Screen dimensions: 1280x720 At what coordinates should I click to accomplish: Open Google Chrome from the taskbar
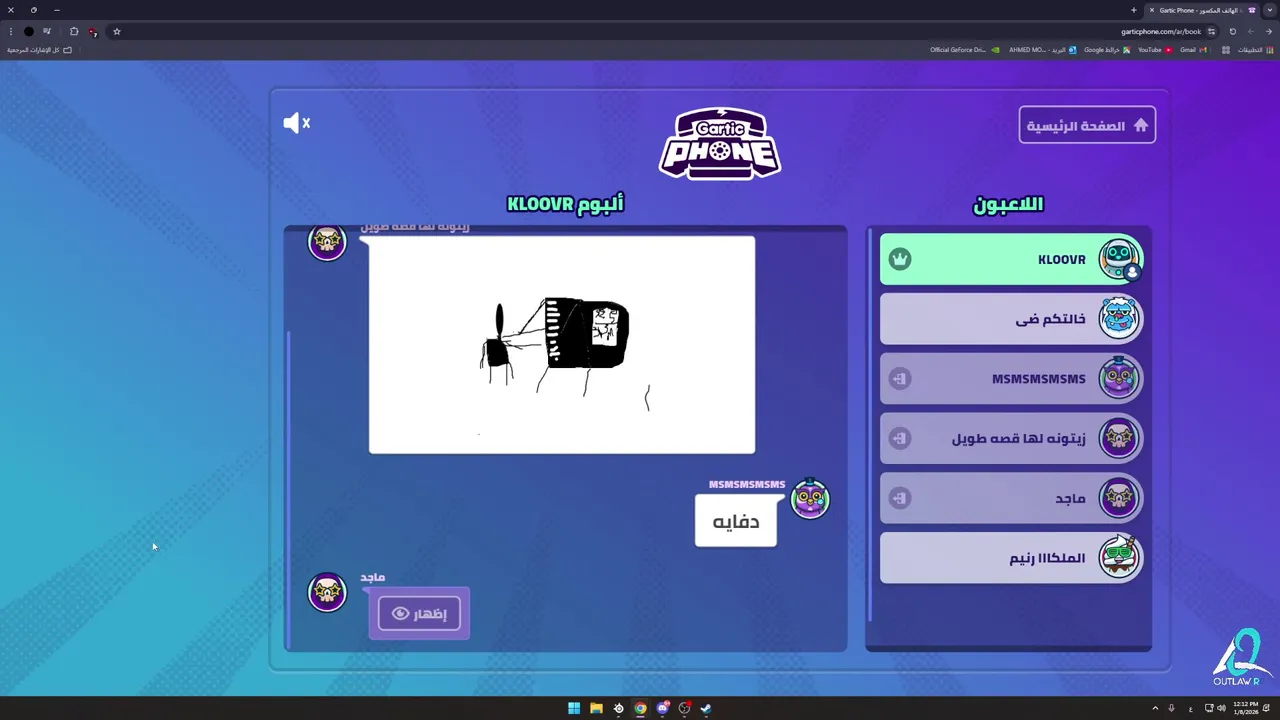pos(640,708)
